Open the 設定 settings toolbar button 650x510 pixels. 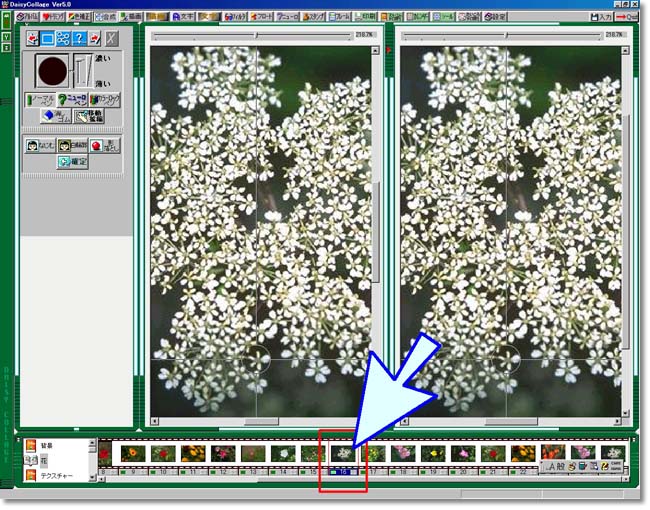point(495,17)
